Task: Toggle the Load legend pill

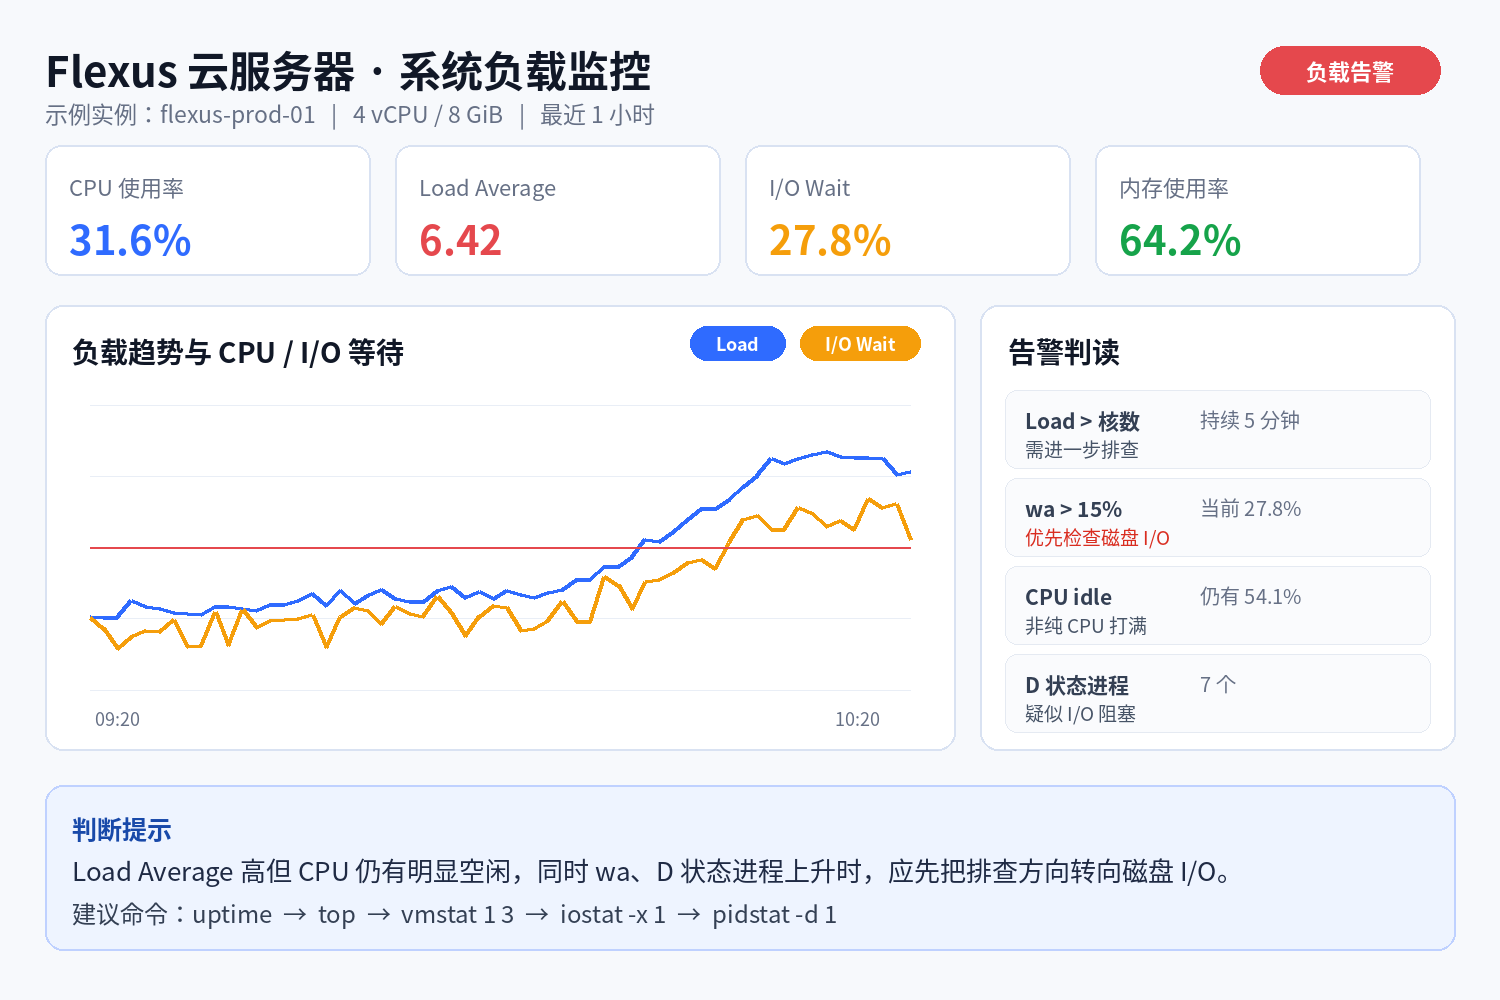Action: [738, 344]
